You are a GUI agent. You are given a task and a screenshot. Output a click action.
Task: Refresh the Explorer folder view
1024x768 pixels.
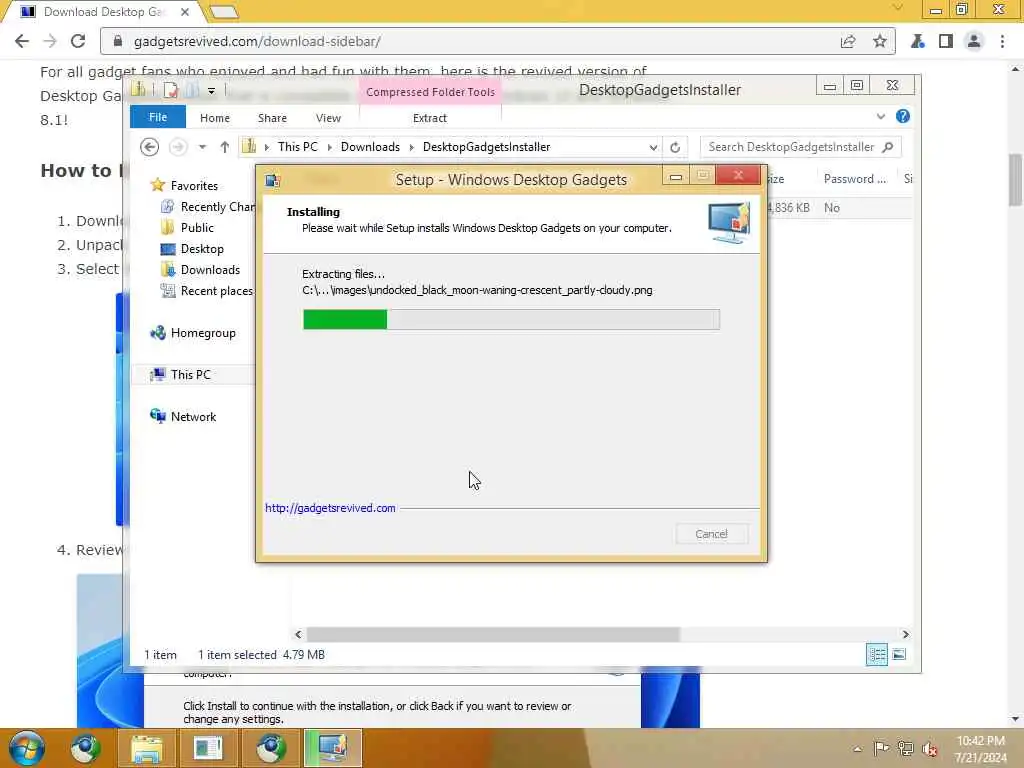pos(675,147)
